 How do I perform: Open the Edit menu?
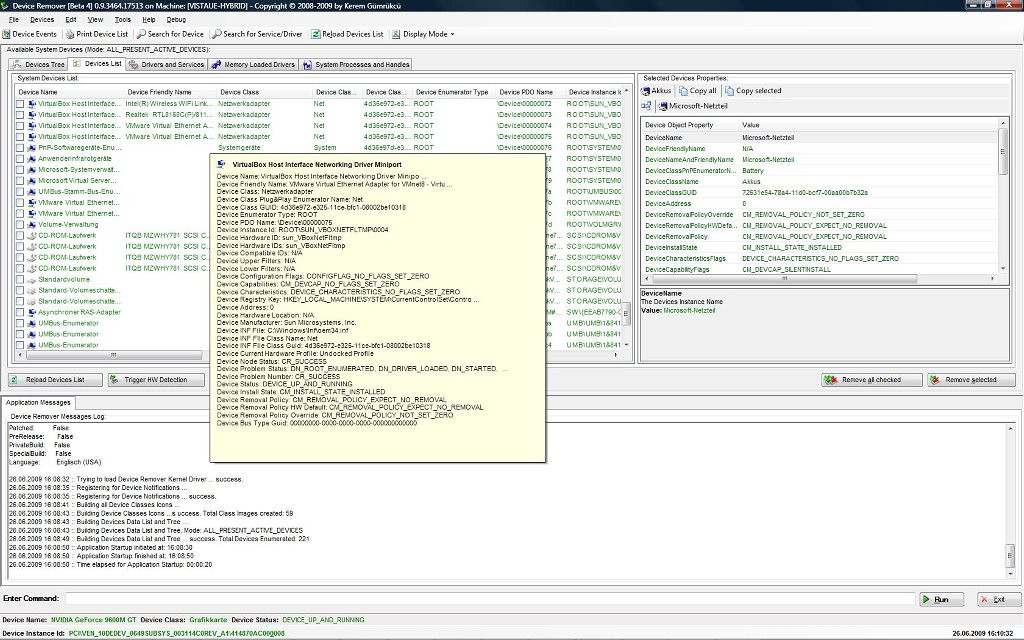(x=71, y=20)
